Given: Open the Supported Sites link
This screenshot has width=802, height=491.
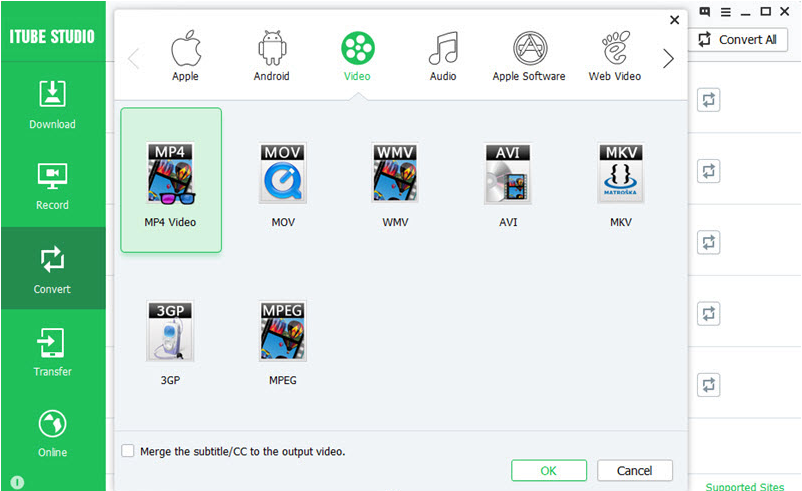Looking at the screenshot, I should click(x=745, y=486).
